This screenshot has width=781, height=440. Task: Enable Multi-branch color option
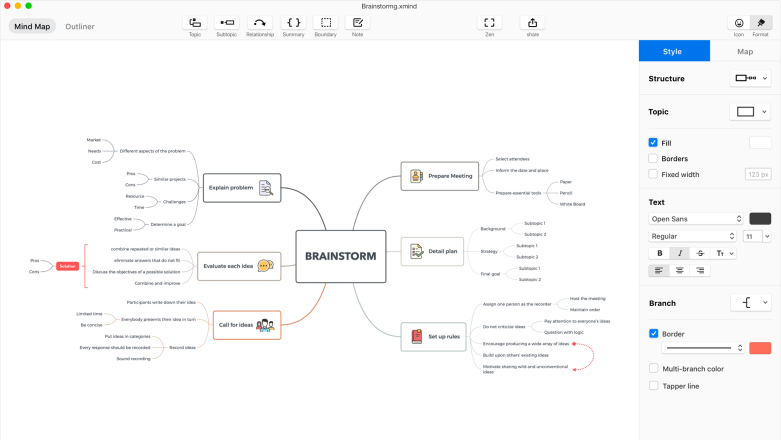pyautogui.click(x=653, y=369)
